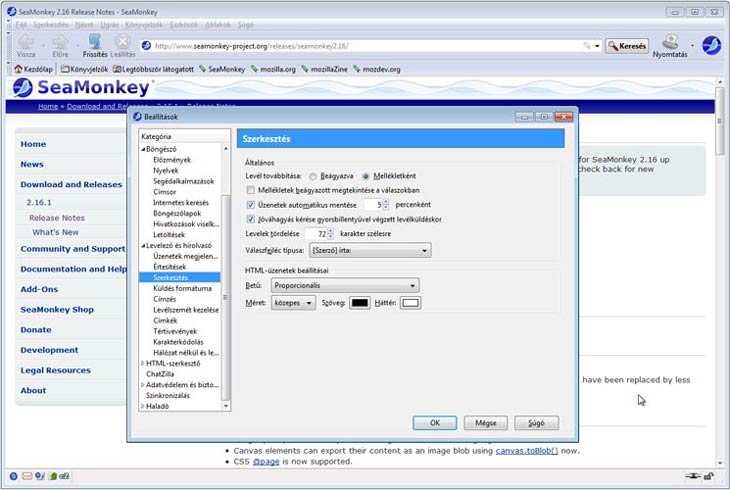
Task: Click the Előre forward arrow icon
Action: click(x=60, y=42)
